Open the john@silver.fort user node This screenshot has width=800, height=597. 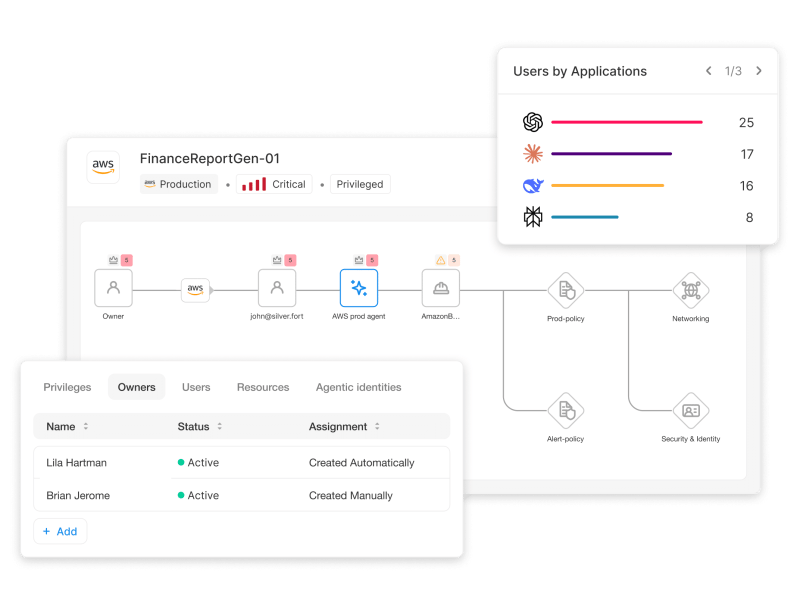point(277,288)
